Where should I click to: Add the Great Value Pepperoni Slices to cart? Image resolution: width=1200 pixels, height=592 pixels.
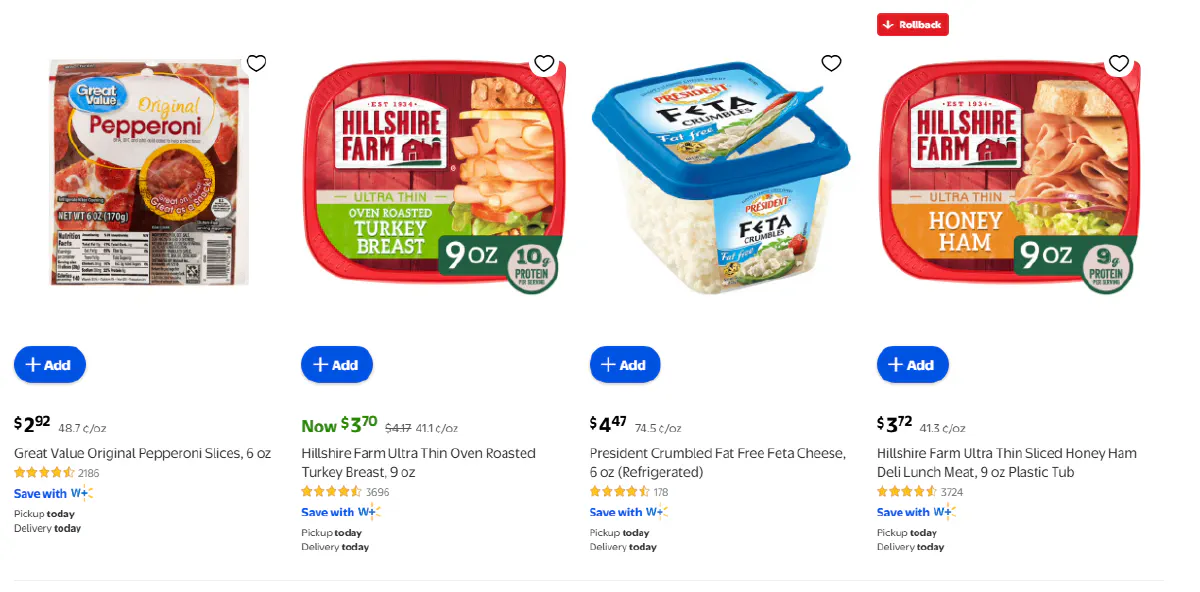(x=49, y=364)
